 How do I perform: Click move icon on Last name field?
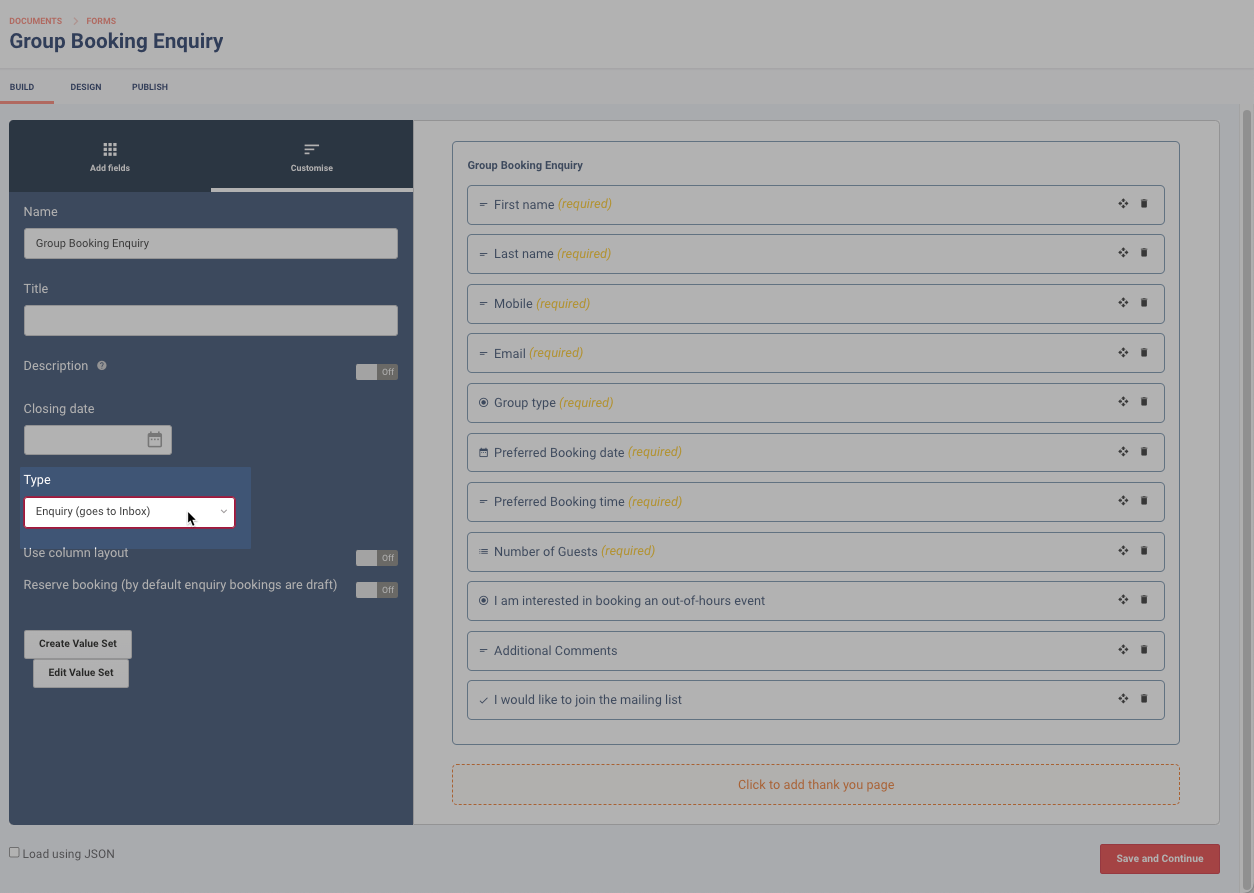(1123, 253)
